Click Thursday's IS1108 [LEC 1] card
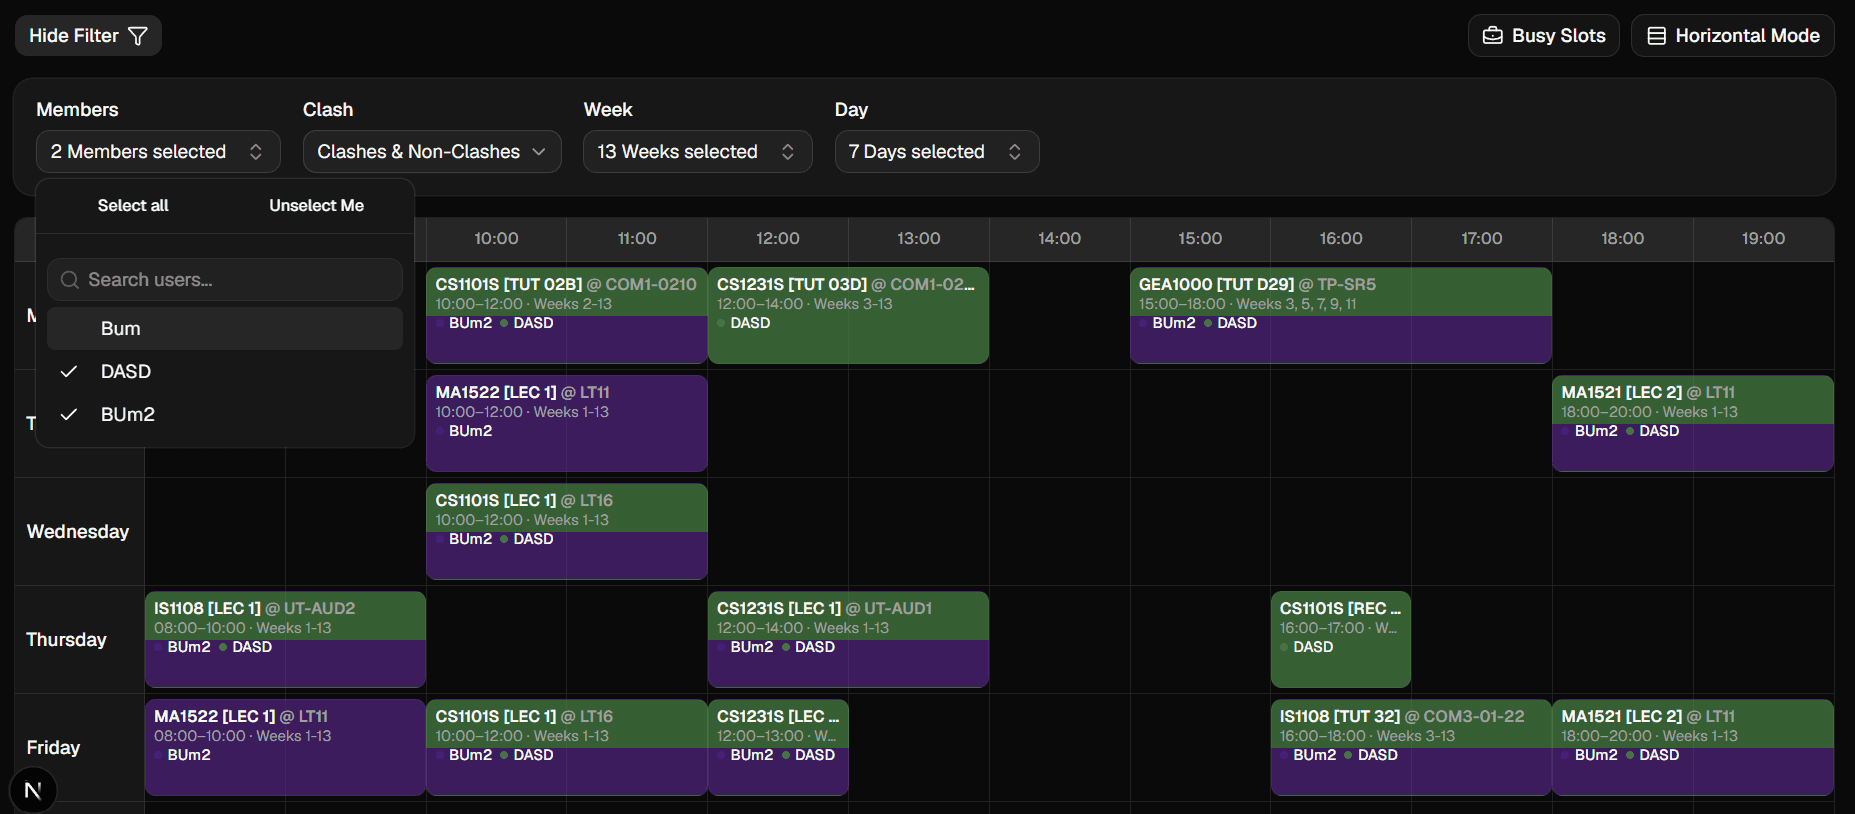Screen dimensions: 1855x814 (x=285, y=639)
